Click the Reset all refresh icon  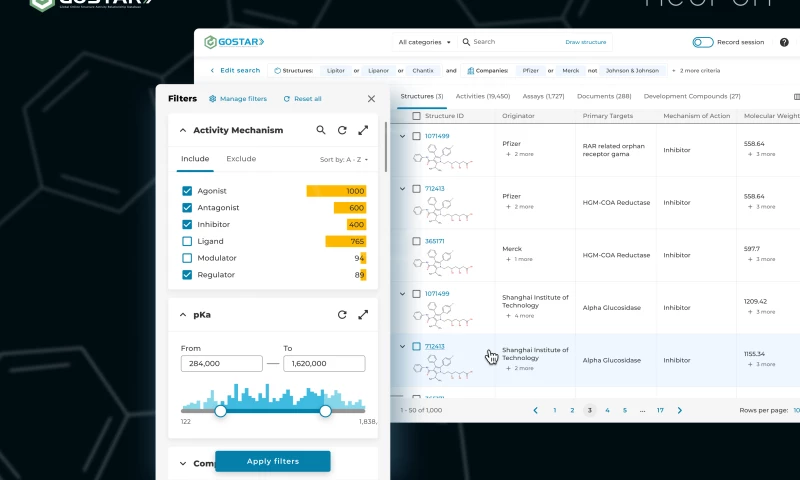coord(287,98)
